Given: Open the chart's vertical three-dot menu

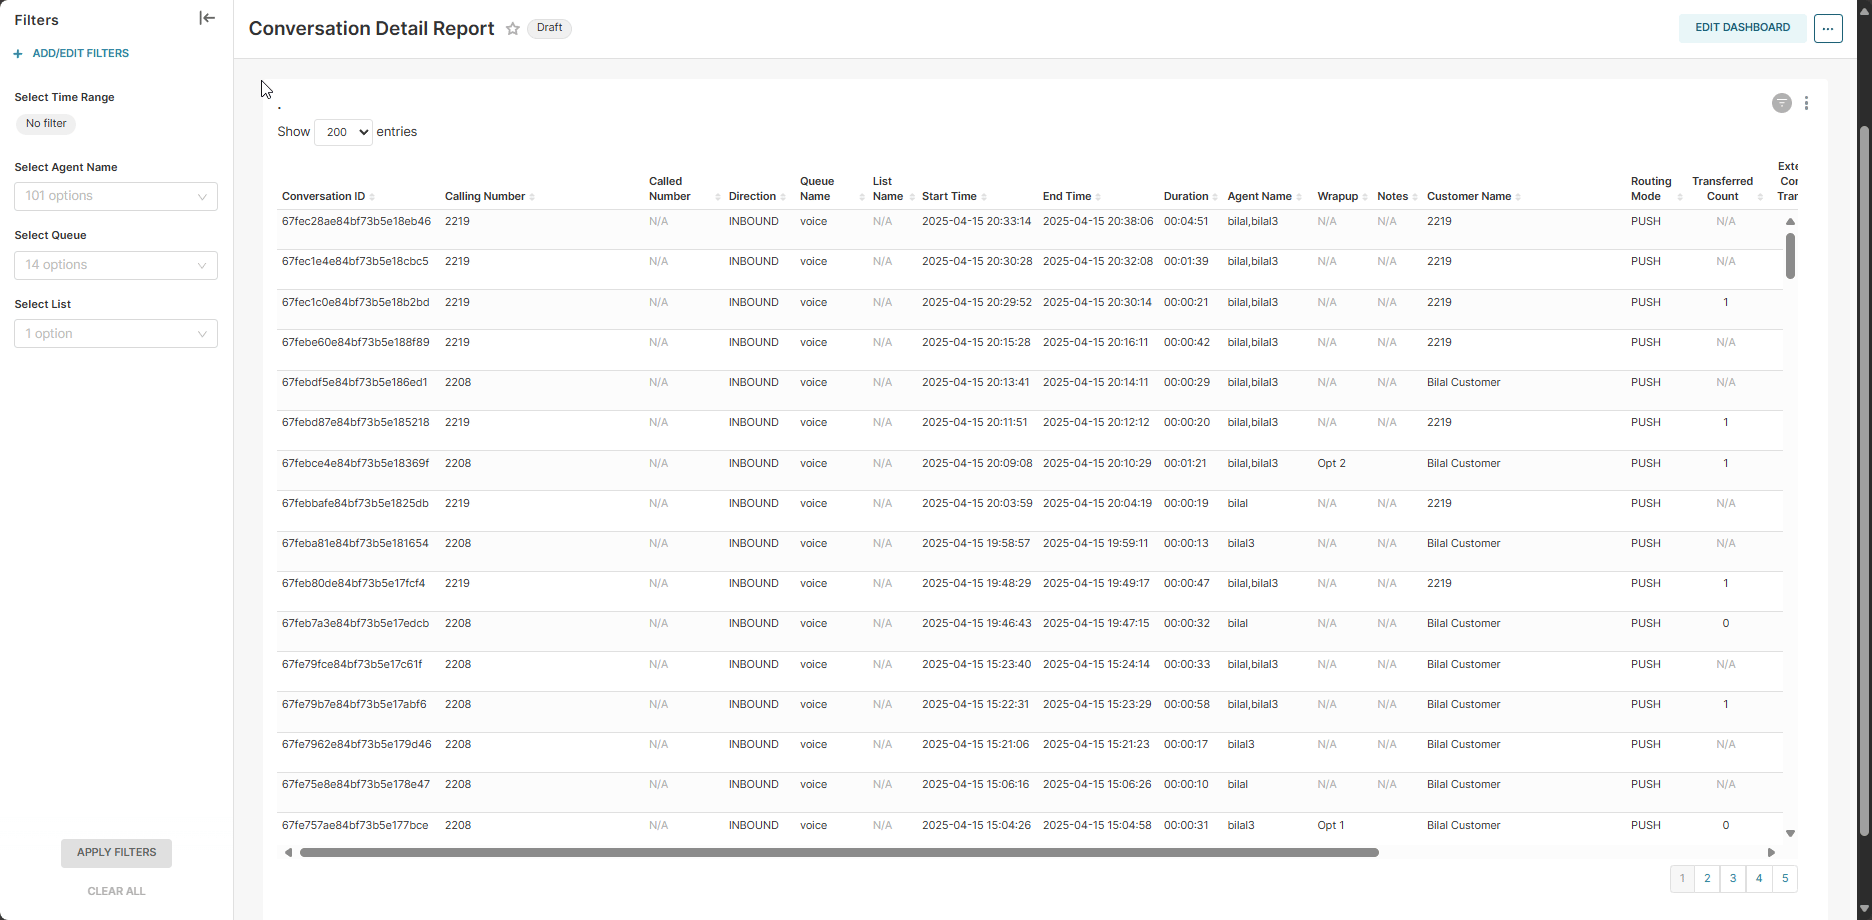Looking at the screenshot, I should click(1806, 103).
